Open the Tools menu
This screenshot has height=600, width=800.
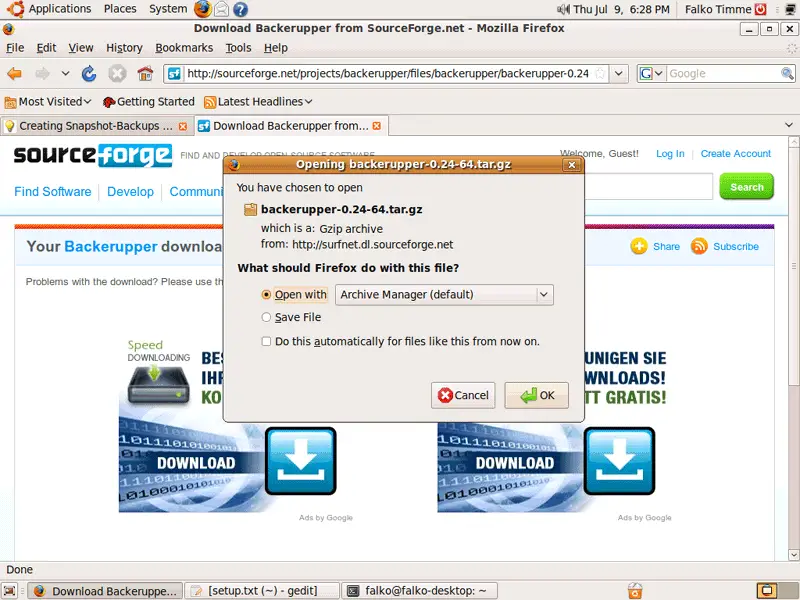(x=238, y=48)
